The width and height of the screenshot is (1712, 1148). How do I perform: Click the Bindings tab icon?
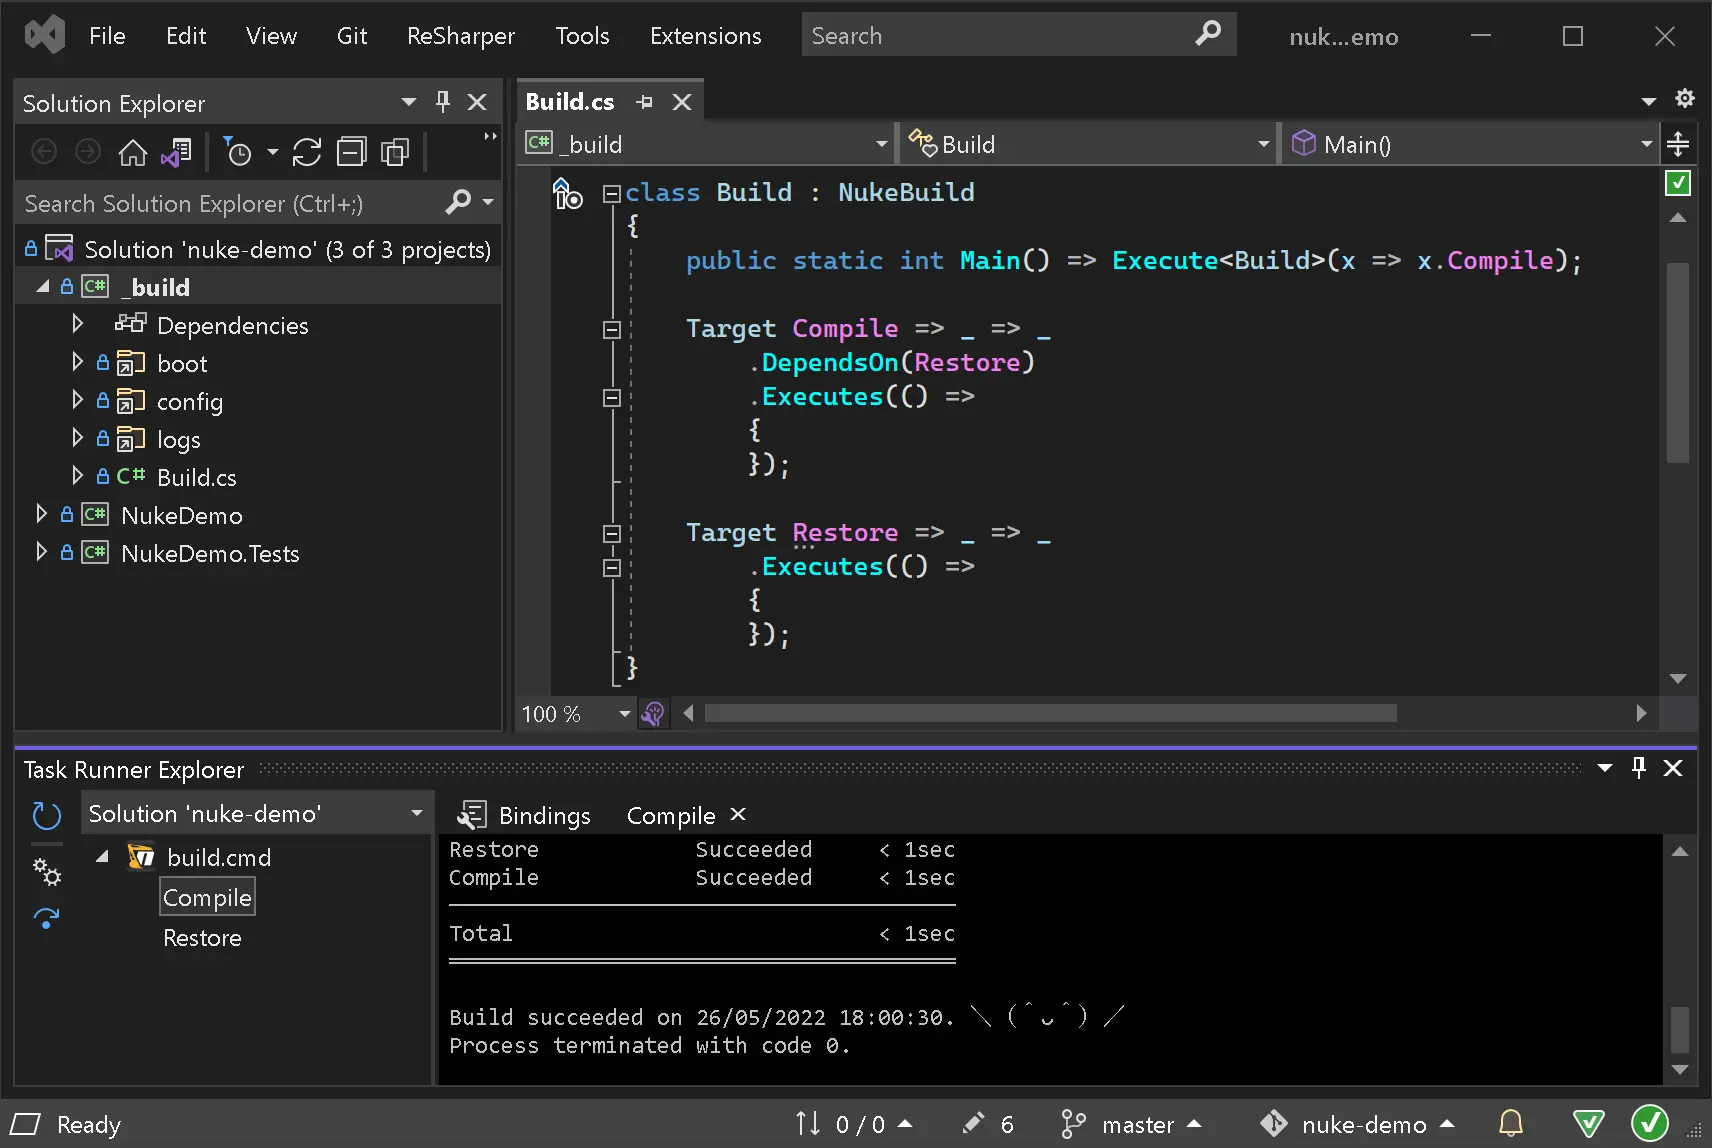[471, 815]
